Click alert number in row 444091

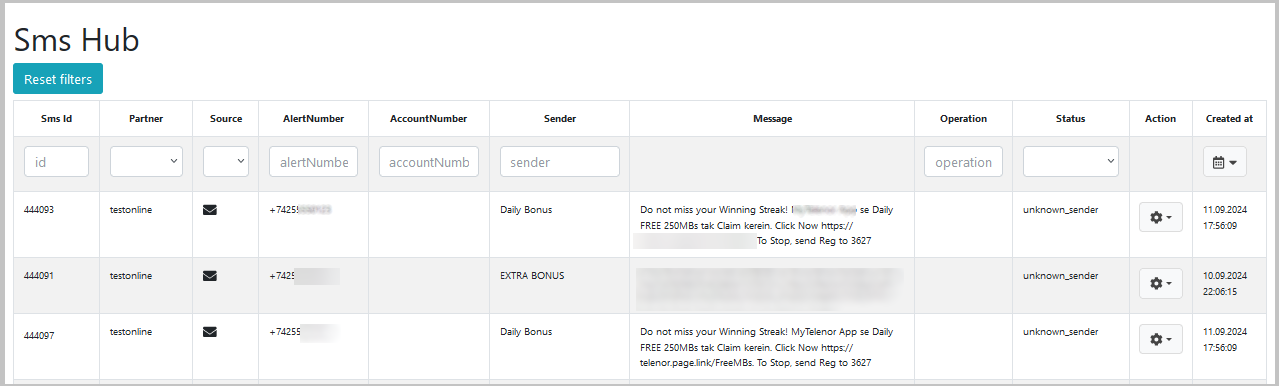point(304,275)
